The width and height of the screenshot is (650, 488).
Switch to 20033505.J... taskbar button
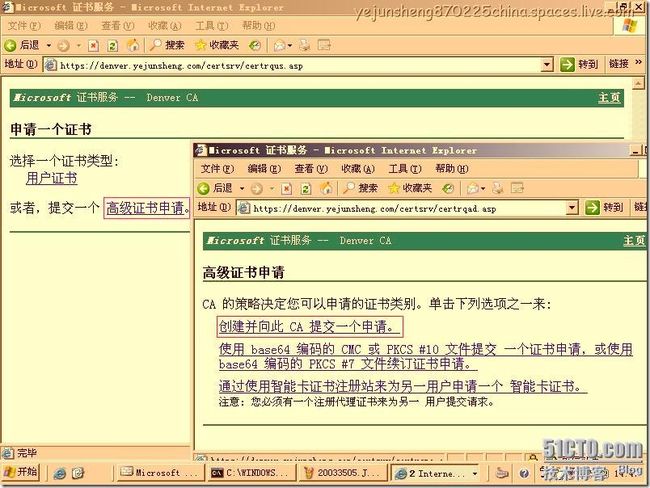[x=342, y=473]
